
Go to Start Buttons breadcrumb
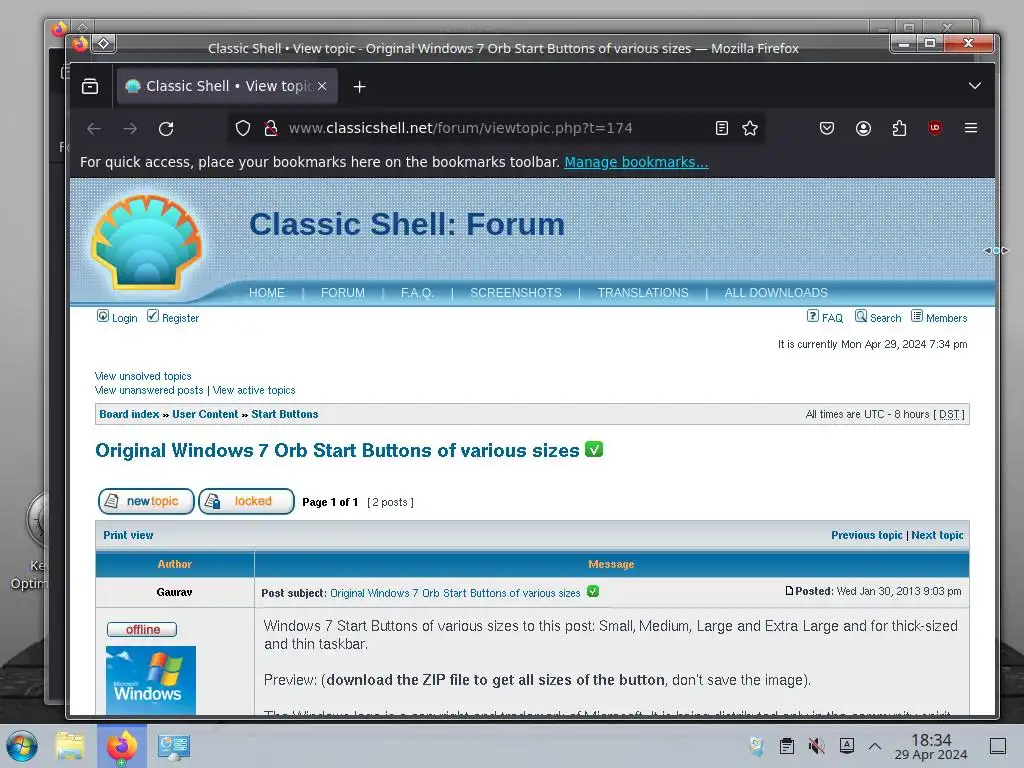(x=285, y=414)
